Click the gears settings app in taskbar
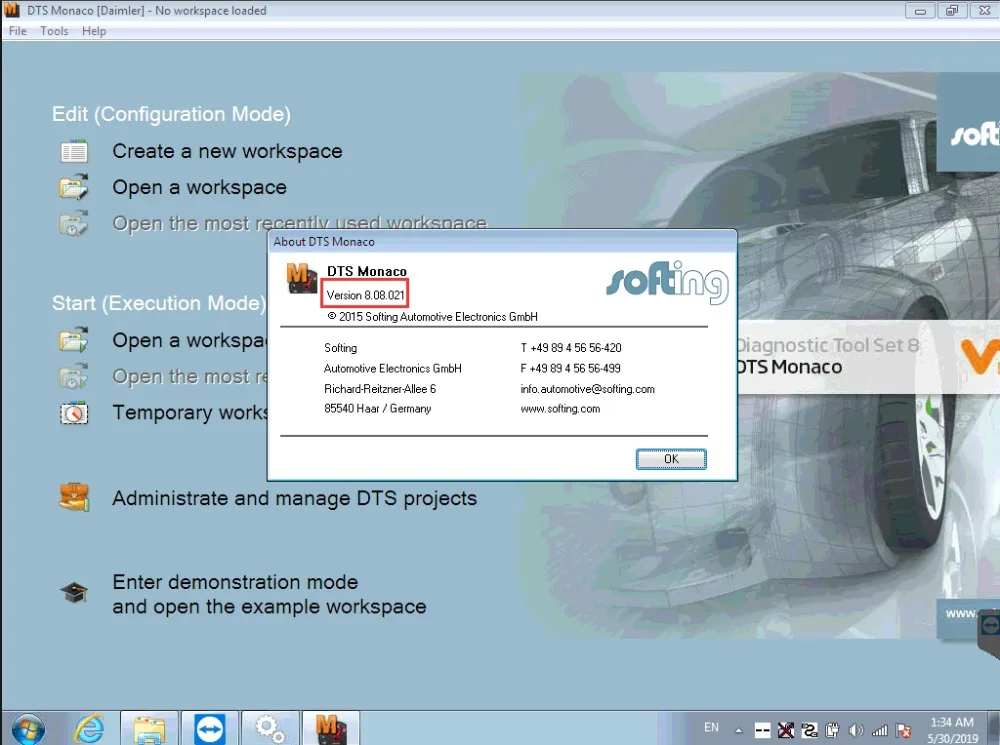Viewport: 1000px width, 745px height. [270, 728]
